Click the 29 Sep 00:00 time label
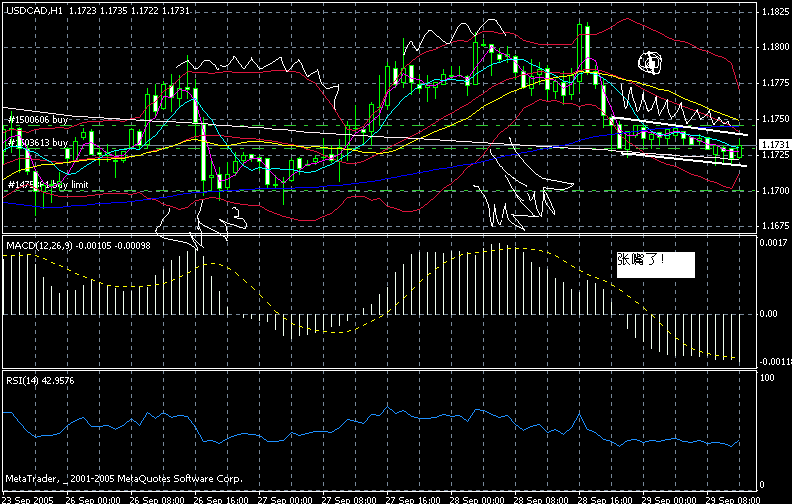Viewport: 792px width, 504px height. (x=669, y=500)
